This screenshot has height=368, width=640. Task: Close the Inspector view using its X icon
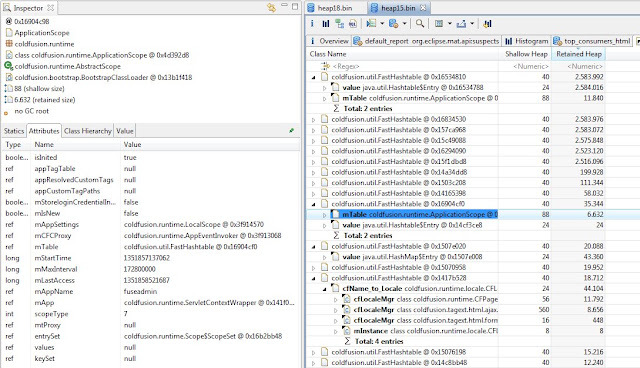tap(50, 8)
